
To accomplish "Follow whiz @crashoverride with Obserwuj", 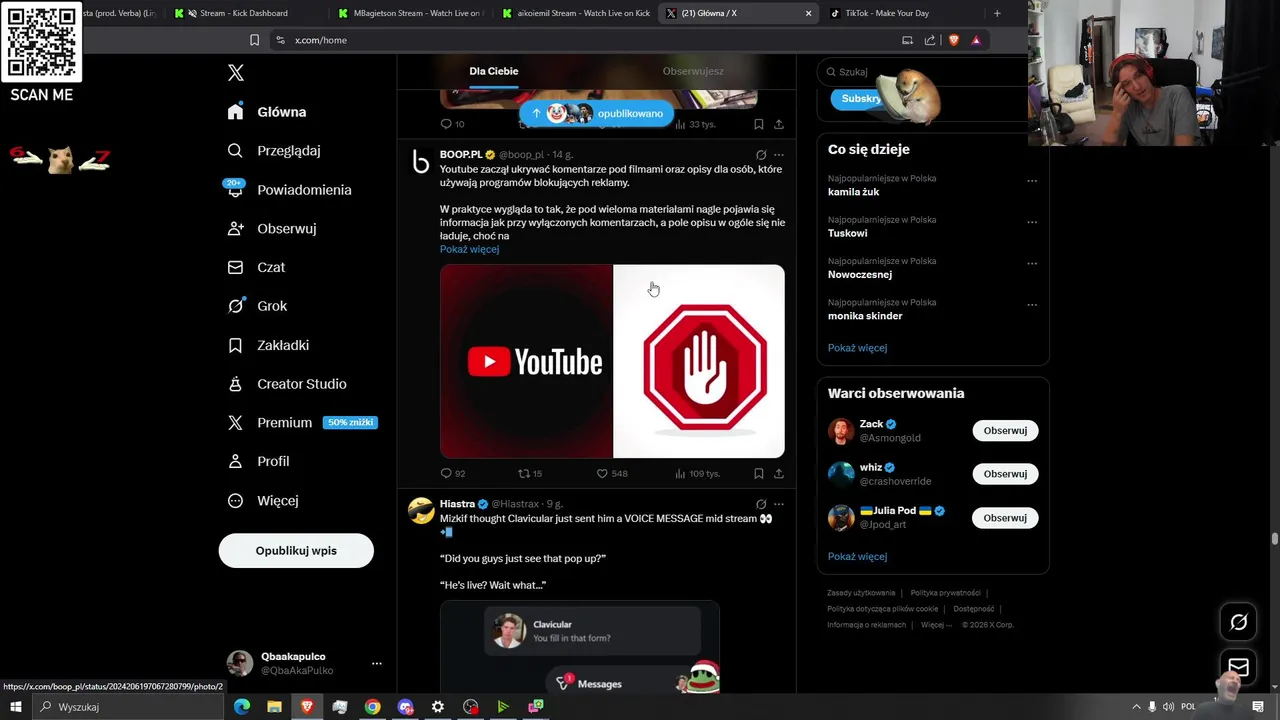I will (x=1005, y=474).
